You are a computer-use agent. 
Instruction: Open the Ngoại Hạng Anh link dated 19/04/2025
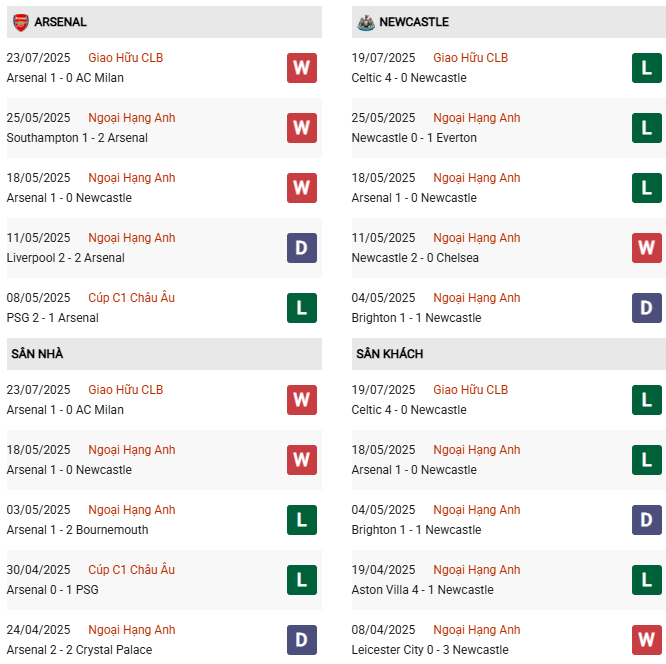(476, 570)
